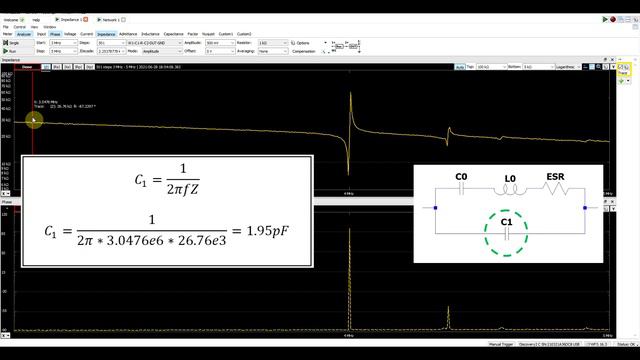Image resolution: width=640 pixels, height=360 pixels.
Task: Open the circuit configuration W1-C1-R-C2 dropdown
Action: click(154, 43)
